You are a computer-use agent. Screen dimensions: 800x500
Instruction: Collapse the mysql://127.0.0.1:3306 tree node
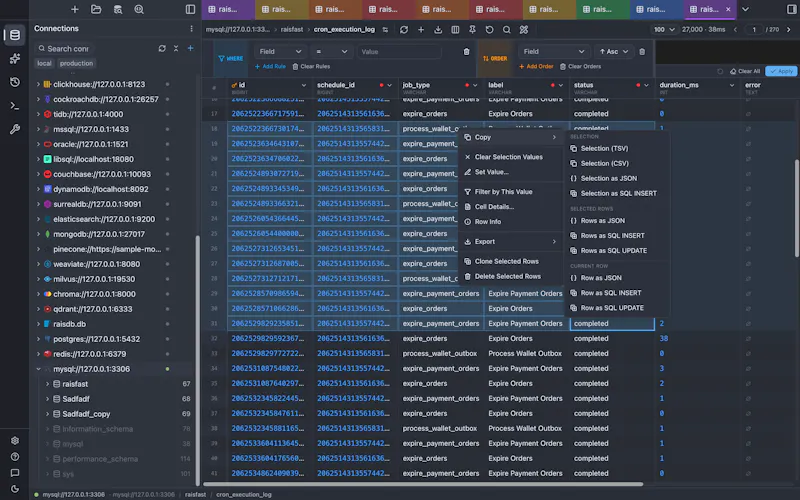pyautogui.click(x=38, y=369)
